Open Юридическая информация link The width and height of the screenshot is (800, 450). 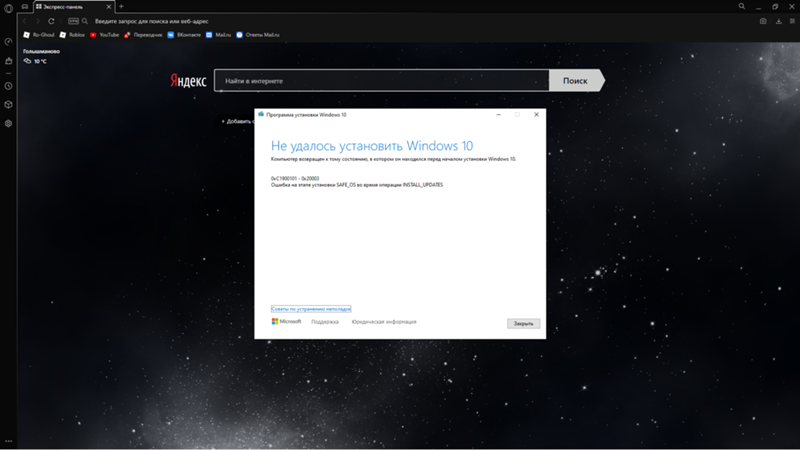click(384, 322)
